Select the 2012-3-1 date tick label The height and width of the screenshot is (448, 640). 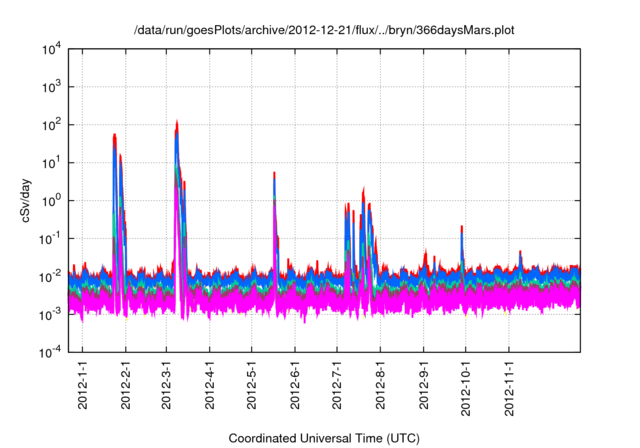click(166, 386)
